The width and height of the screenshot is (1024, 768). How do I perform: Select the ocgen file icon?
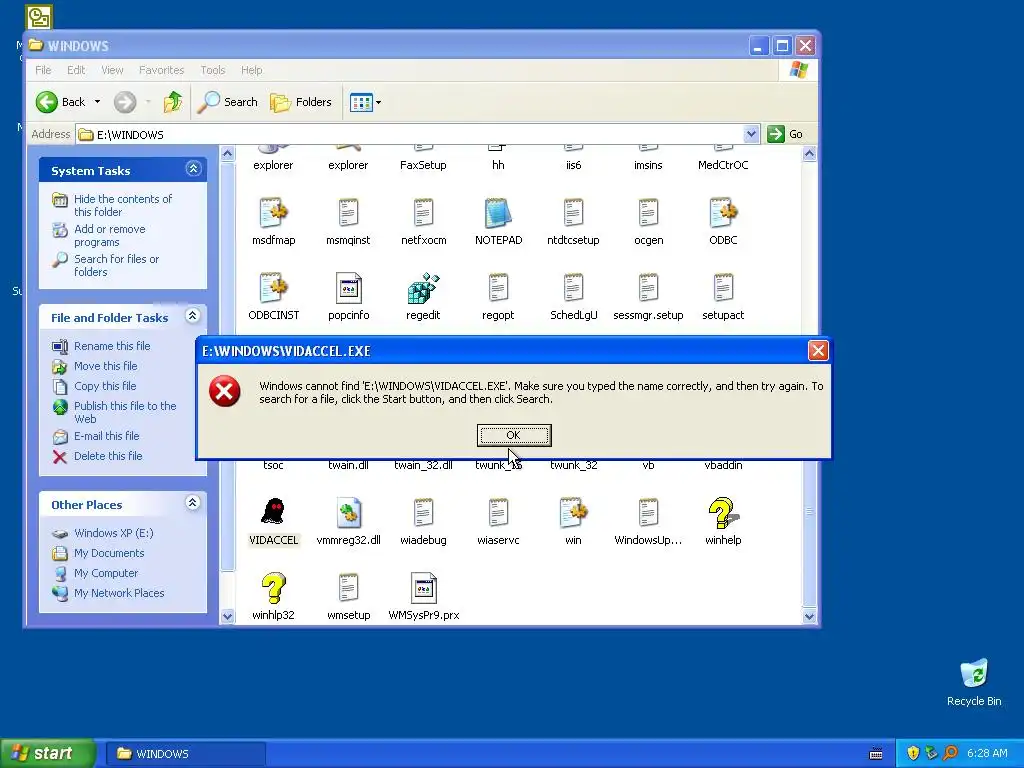(648, 213)
